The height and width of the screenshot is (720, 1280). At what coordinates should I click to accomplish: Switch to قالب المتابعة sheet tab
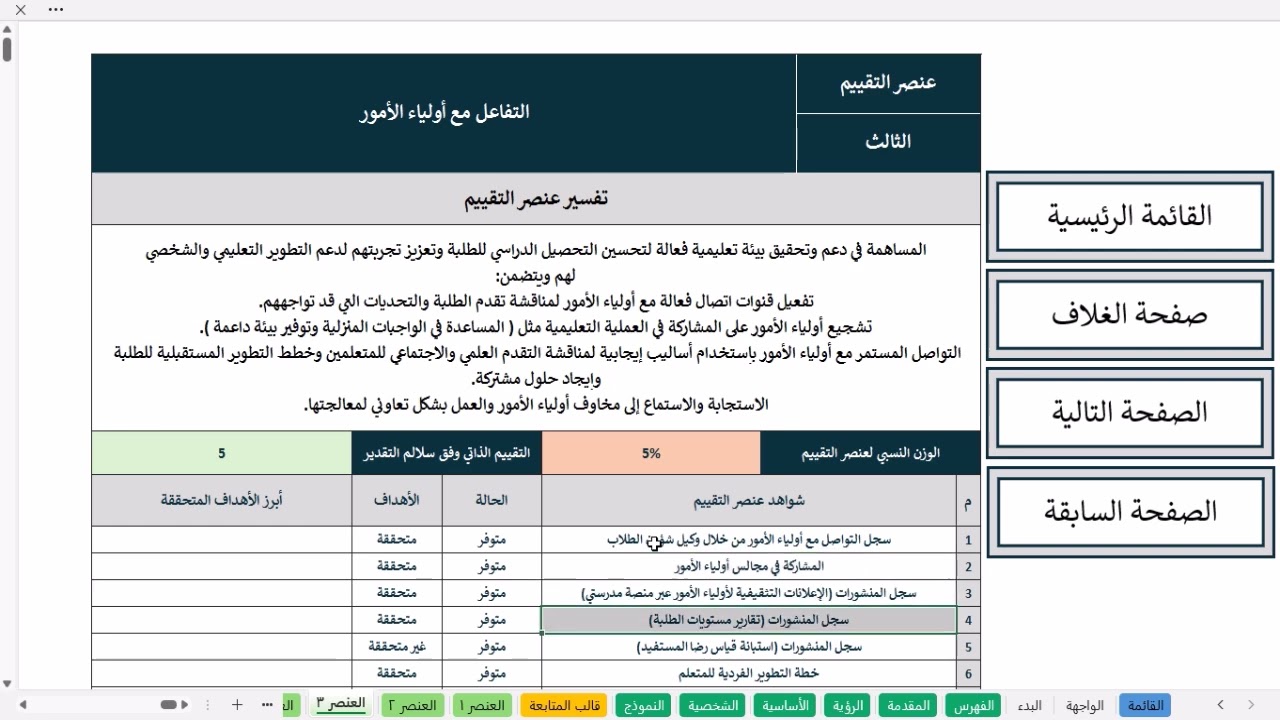pyautogui.click(x=563, y=705)
